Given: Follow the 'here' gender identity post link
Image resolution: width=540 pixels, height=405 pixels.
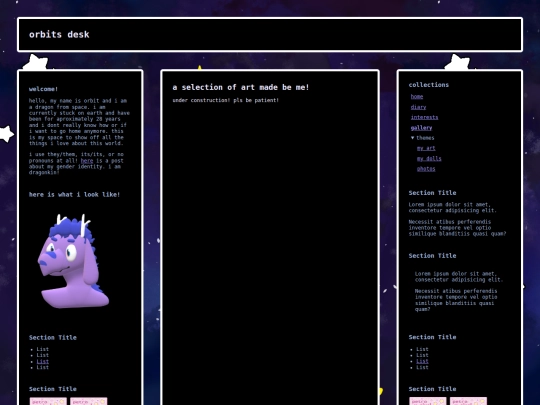Looking at the screenshot, I should (x=87, y=160).
